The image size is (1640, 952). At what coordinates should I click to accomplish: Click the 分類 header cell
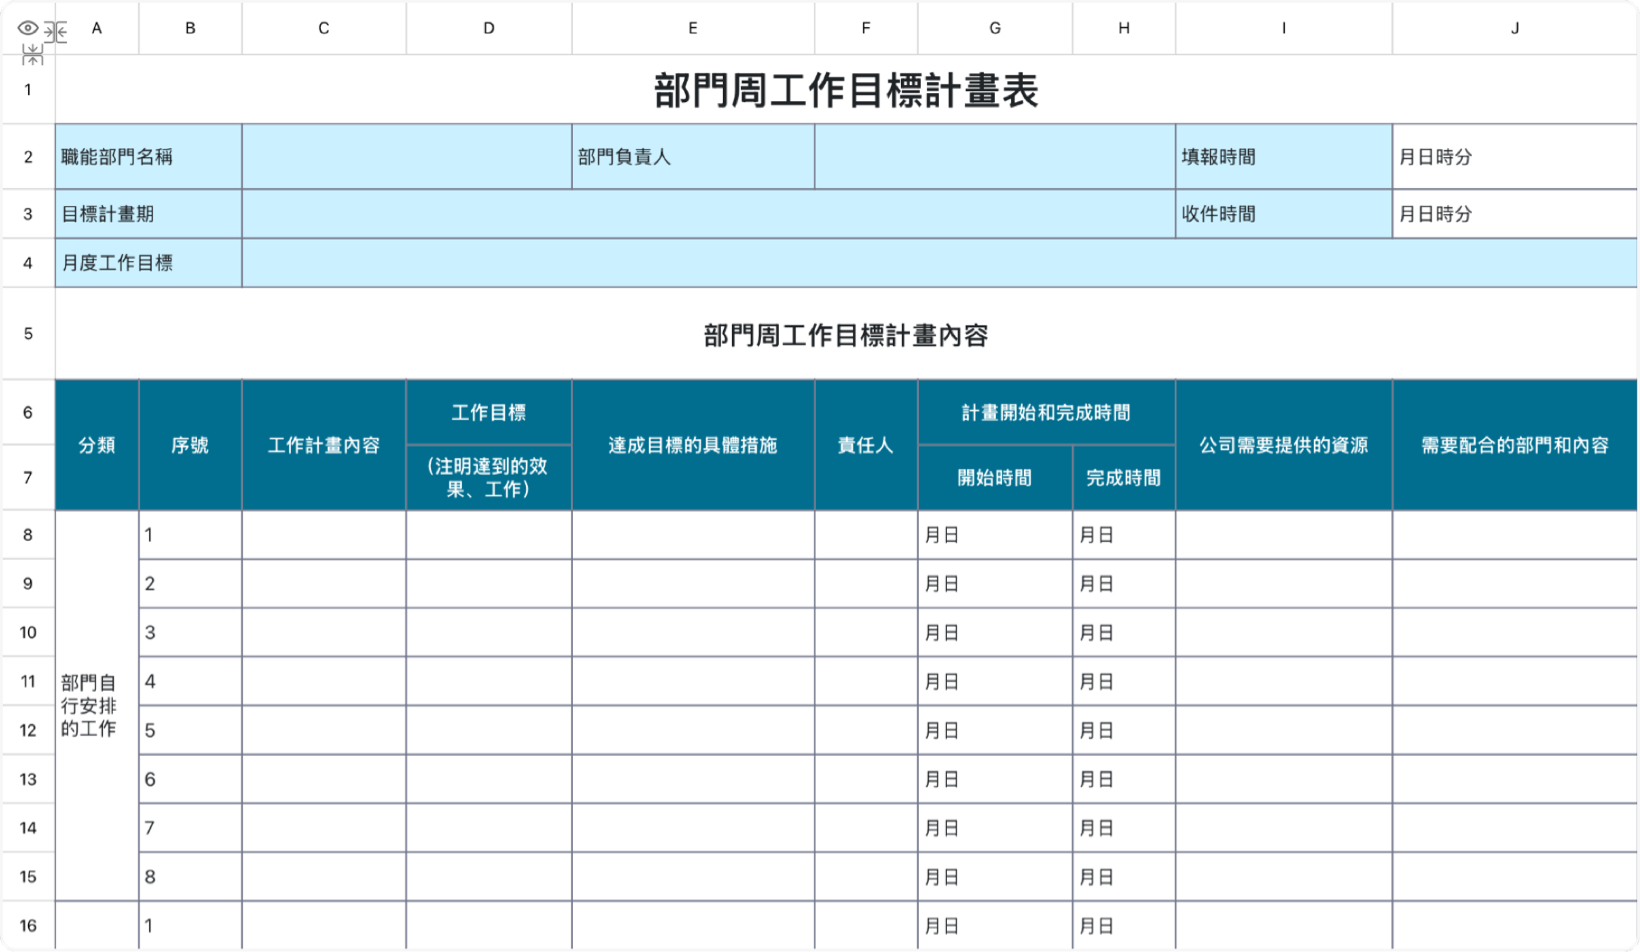97,445
